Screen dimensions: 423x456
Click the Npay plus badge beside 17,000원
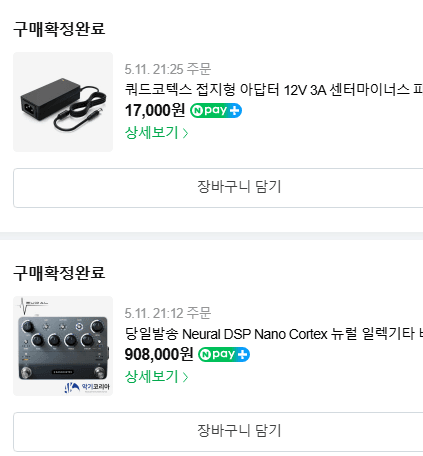(216, 110)
